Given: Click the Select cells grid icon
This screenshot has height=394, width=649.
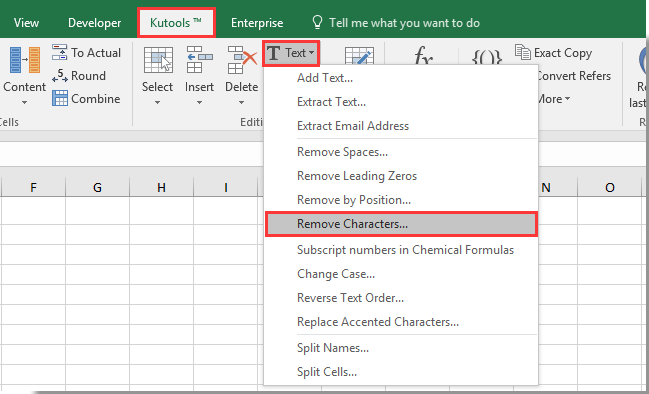Looking at the screenshot, I should pos(158,60).
